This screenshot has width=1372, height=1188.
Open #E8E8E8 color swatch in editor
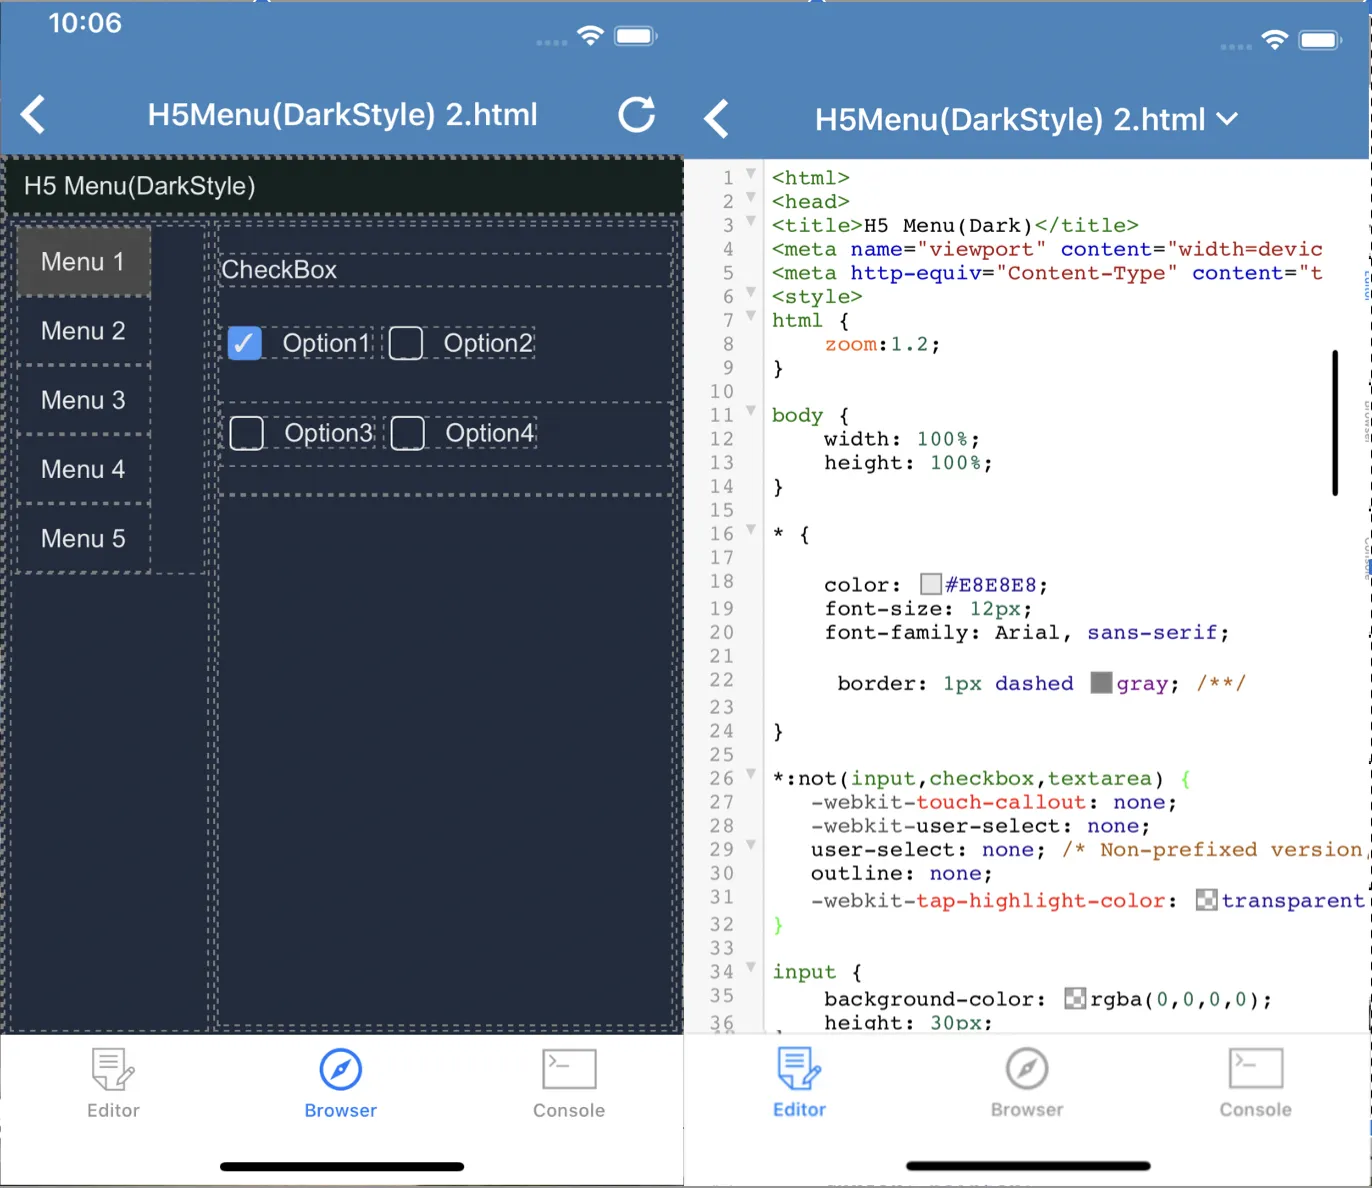(x=931, y=584)
